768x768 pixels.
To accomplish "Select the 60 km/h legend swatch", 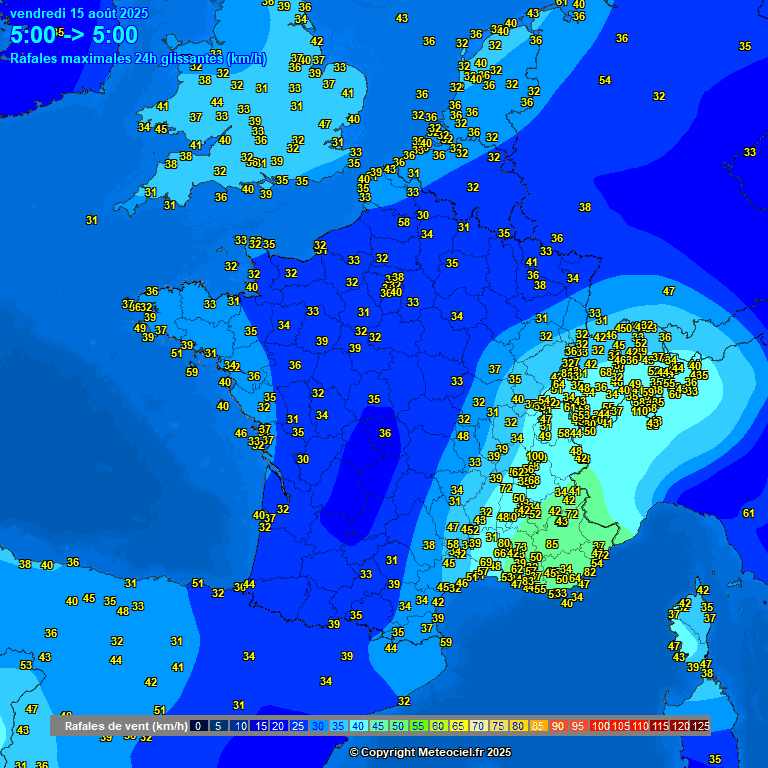I will [x=438, y=726].
